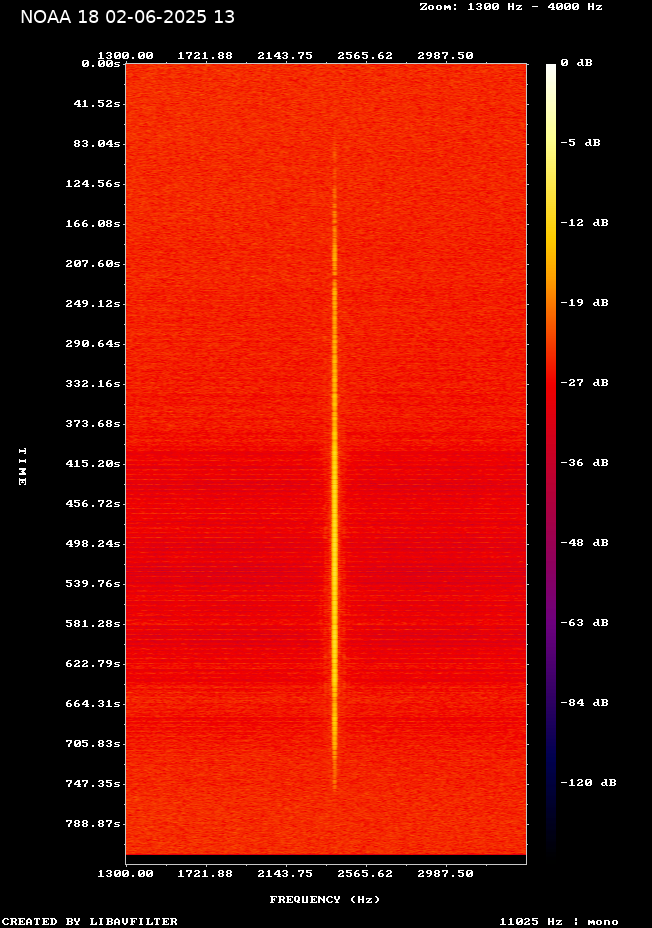The image size is (652, 928).
Task: Click the '-63 dB' legend label
Action: (585, 622)
